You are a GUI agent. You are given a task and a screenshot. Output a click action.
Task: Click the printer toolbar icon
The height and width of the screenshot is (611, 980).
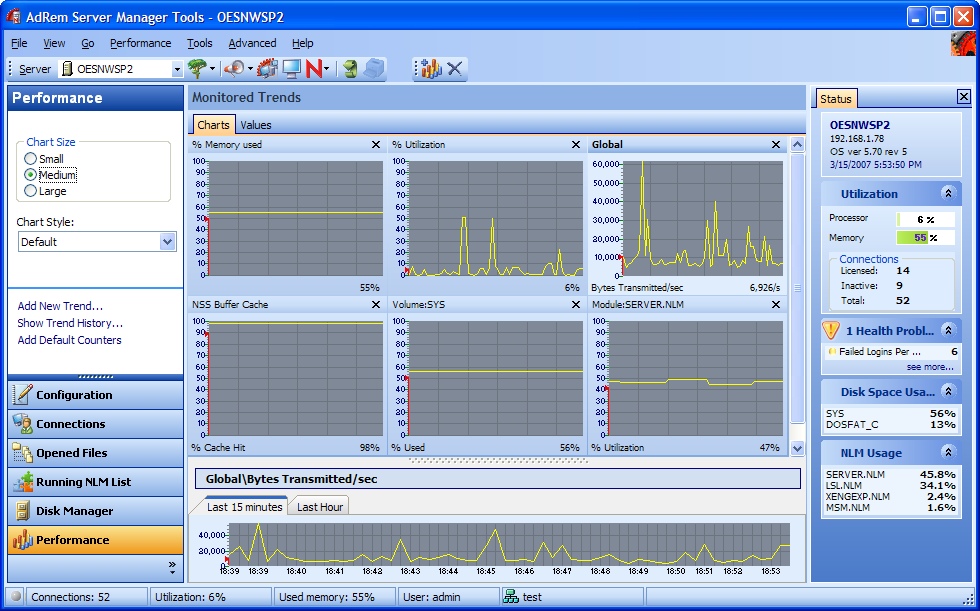(374, 68)
